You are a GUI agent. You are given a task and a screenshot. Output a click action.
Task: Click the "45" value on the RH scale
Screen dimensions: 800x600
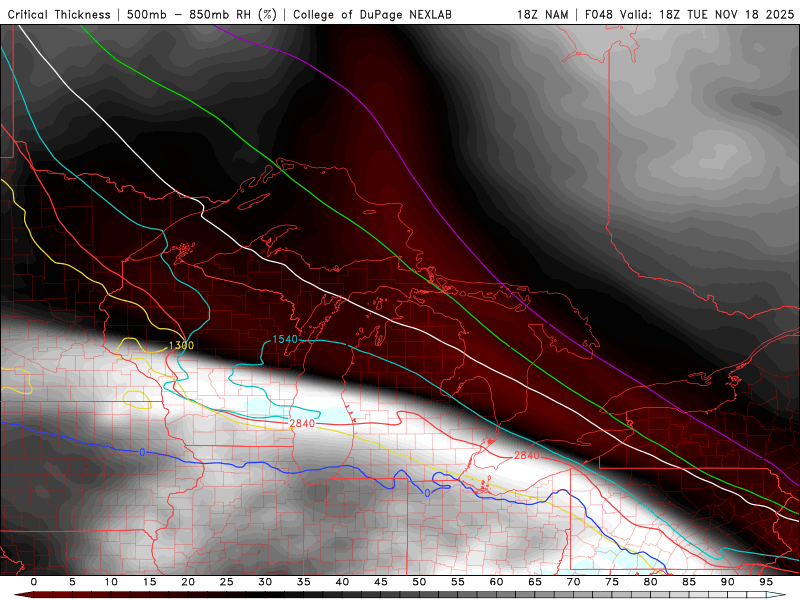coord(381,582)
